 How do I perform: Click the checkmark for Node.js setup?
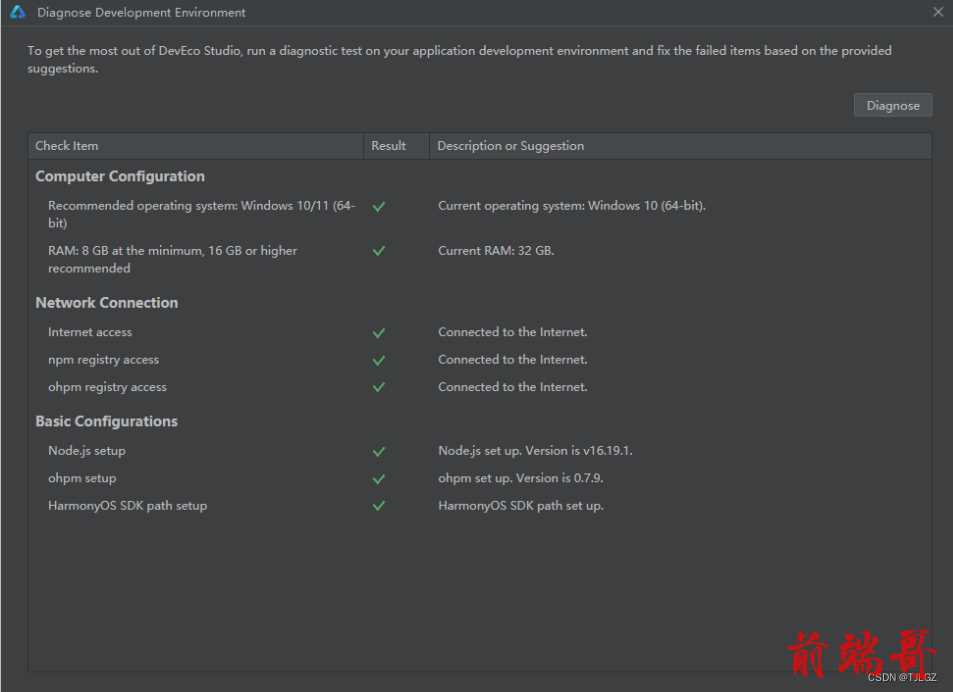[379, 451]
